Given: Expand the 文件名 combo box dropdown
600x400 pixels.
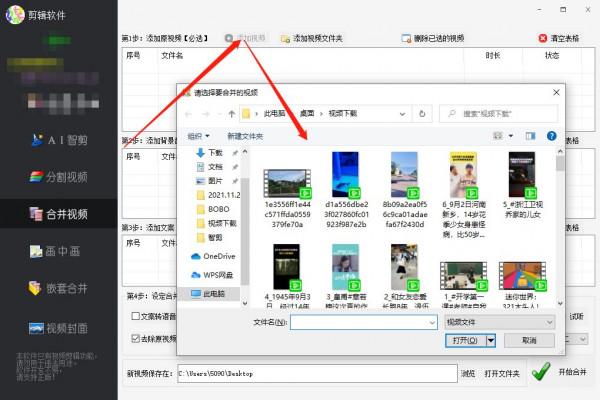Looking at the screenshot, I should tap(432, 322).
